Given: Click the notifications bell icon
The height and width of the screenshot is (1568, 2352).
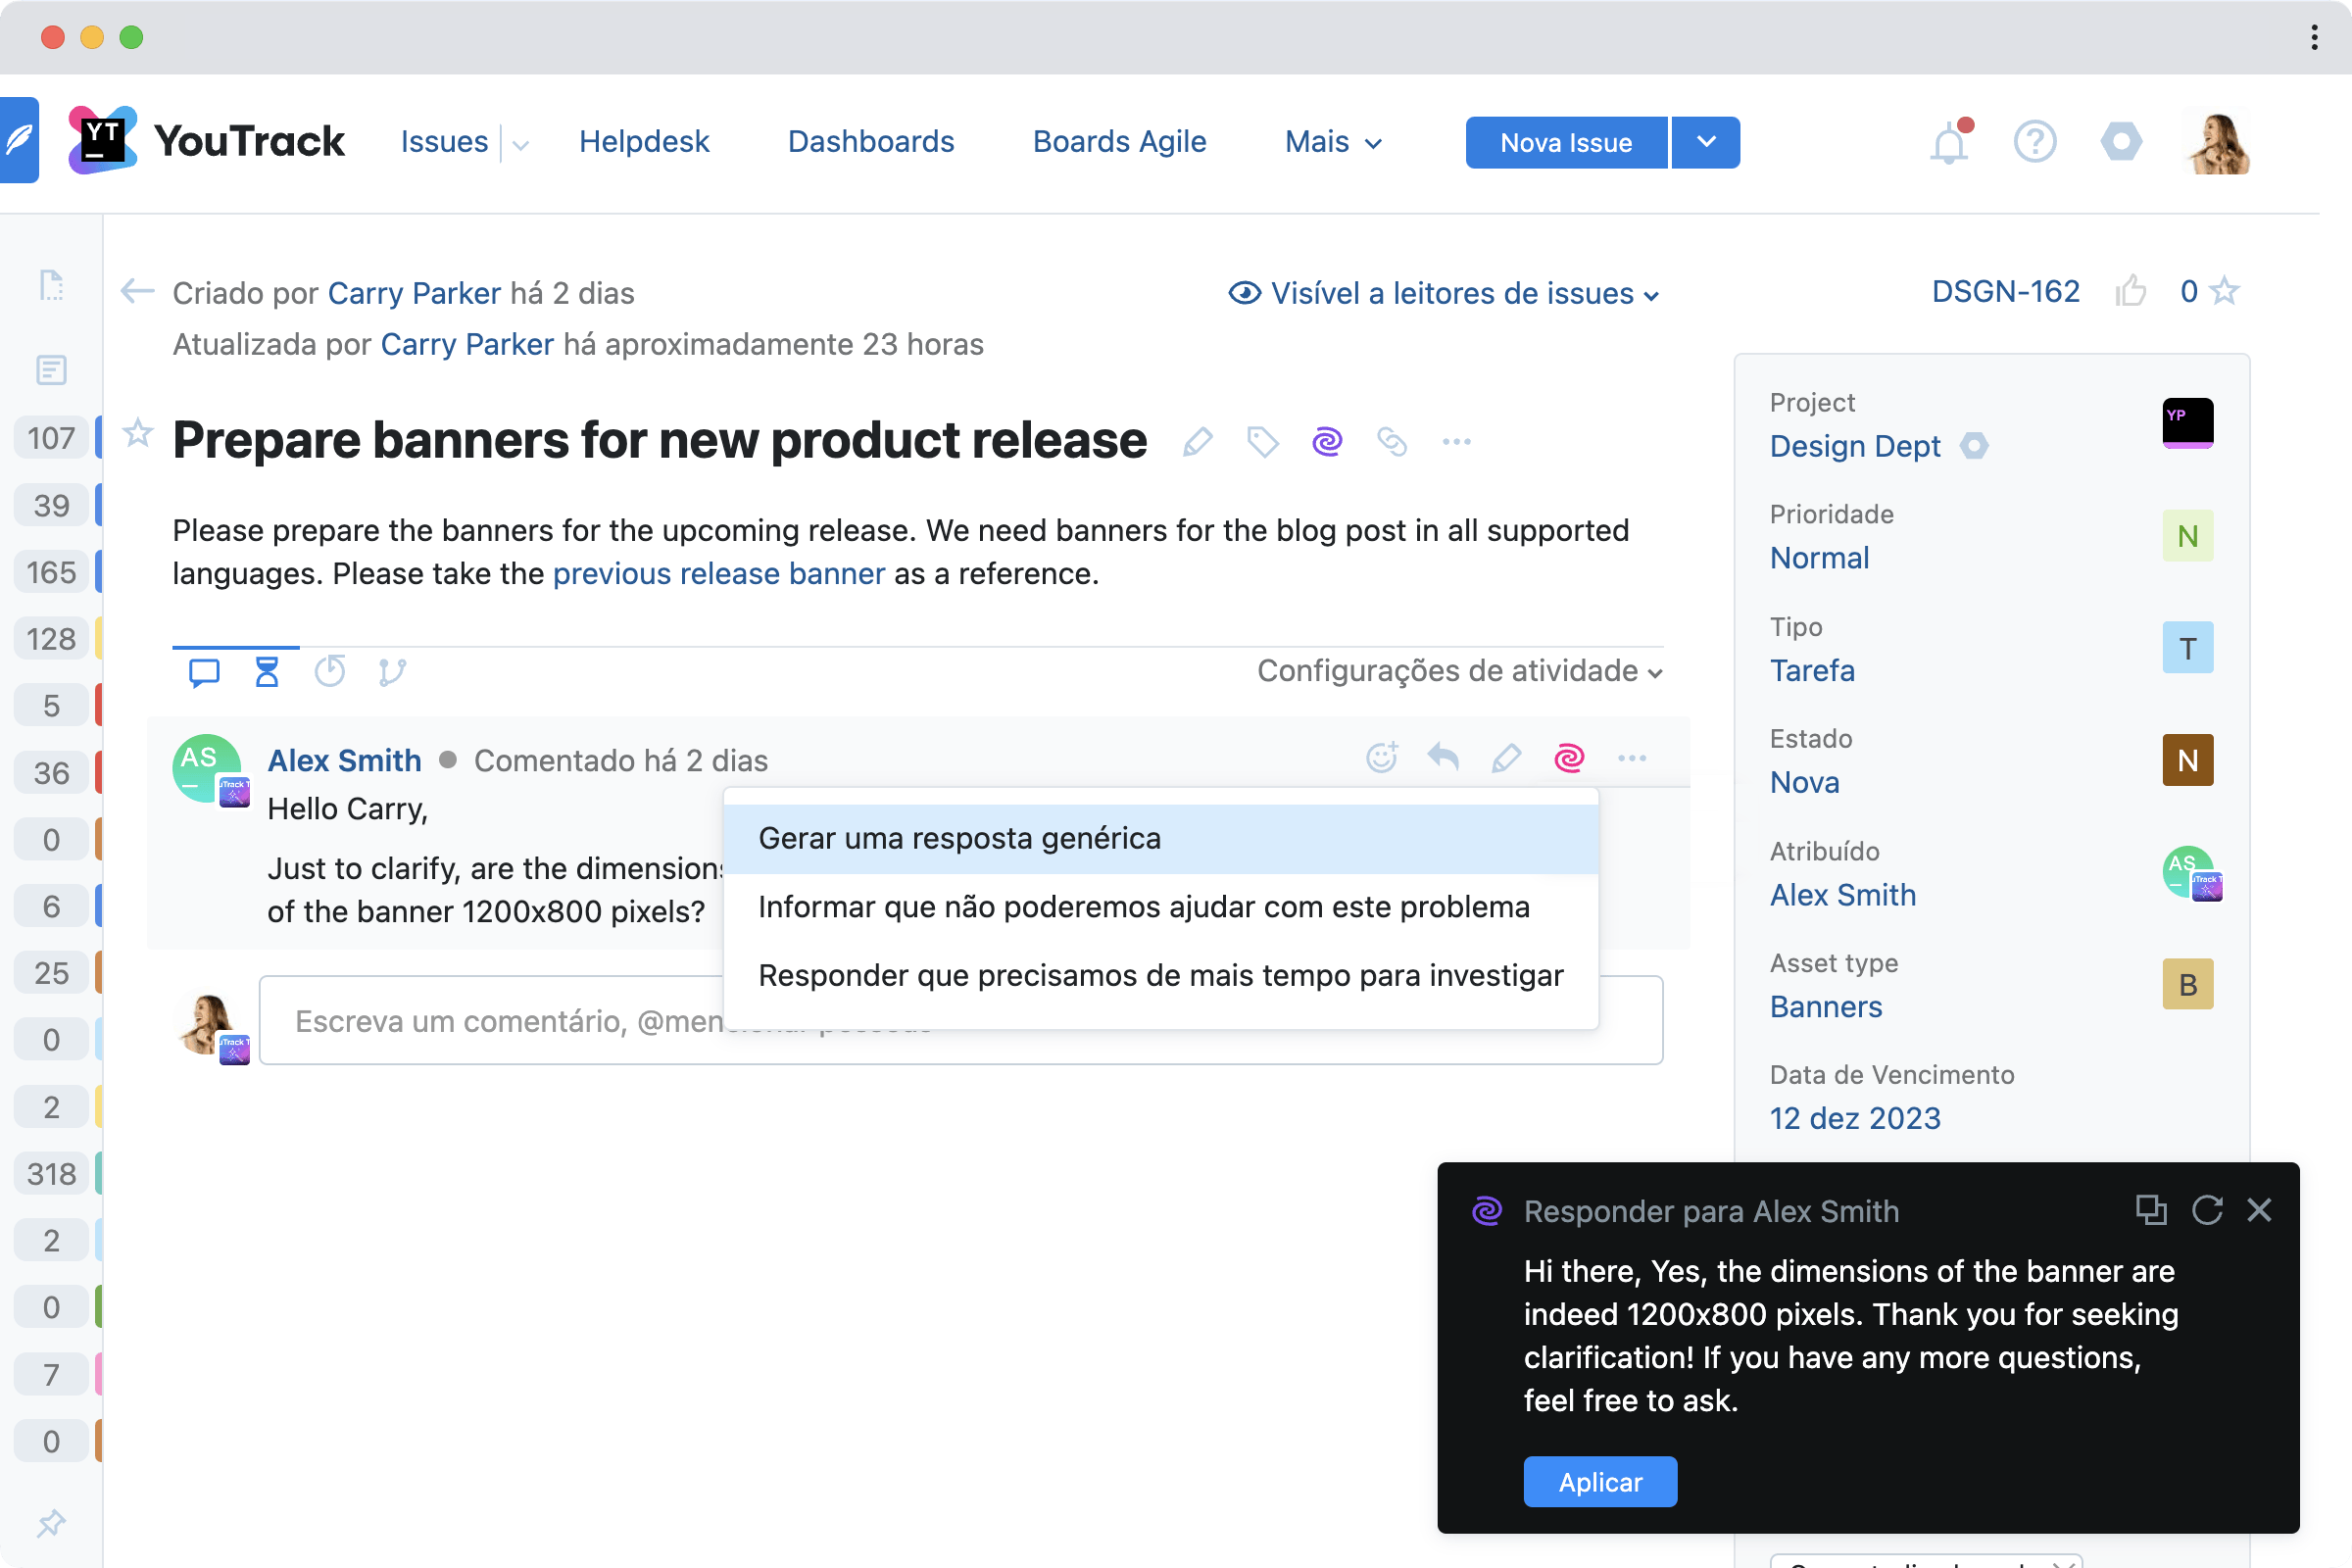Looking at the screenshot, I should coord(1948,143).
